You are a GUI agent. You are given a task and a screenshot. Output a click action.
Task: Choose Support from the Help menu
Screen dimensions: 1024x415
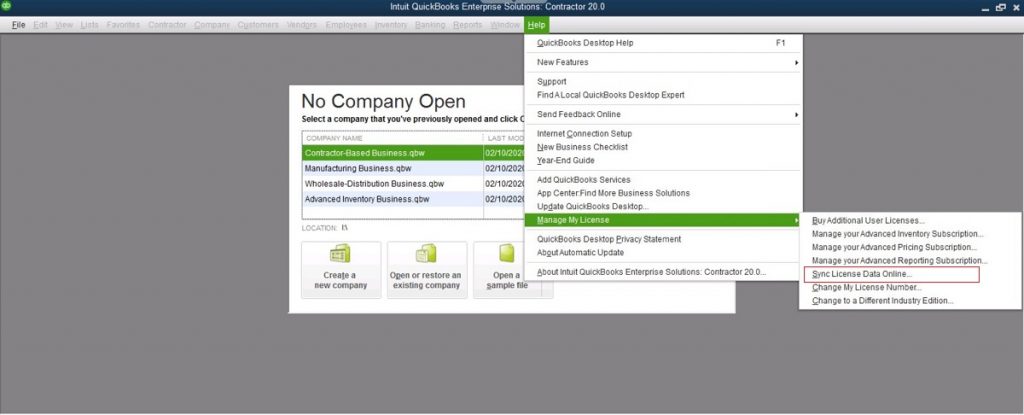664,82
